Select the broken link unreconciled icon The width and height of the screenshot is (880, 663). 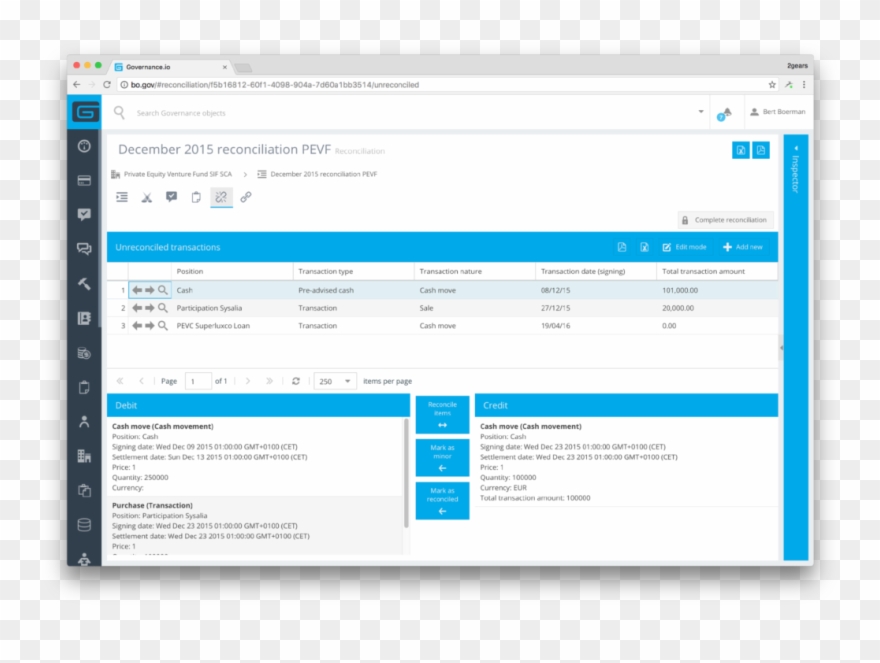pyautogui.click(x=221, y=197)
